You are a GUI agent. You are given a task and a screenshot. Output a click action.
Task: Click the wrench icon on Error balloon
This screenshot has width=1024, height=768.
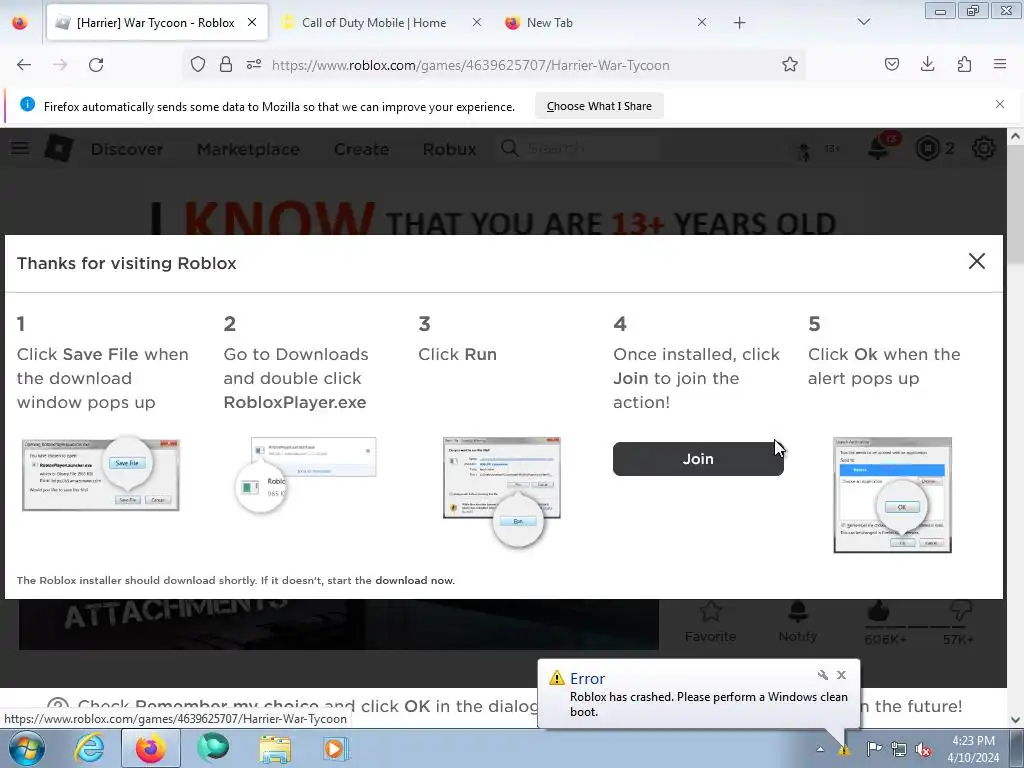coord(822,675)
